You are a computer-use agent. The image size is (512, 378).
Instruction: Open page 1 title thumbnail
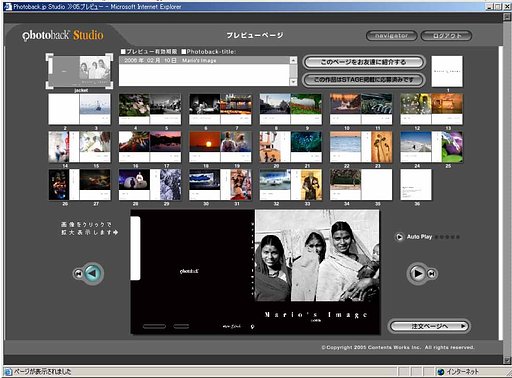point(447,71)
